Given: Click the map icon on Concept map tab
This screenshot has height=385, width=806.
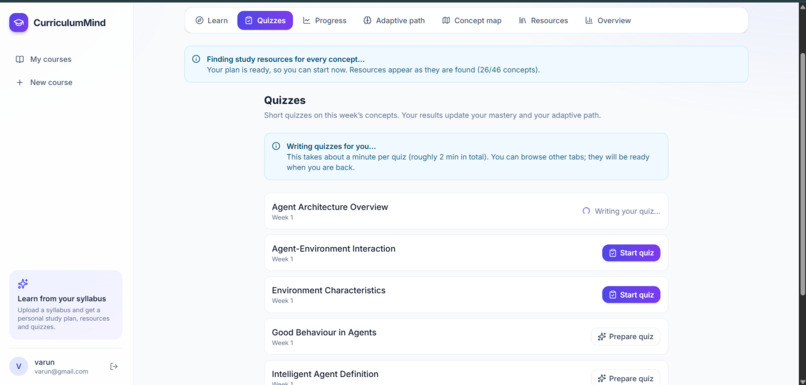Looking at the screenshot, I should coord(446,21).
